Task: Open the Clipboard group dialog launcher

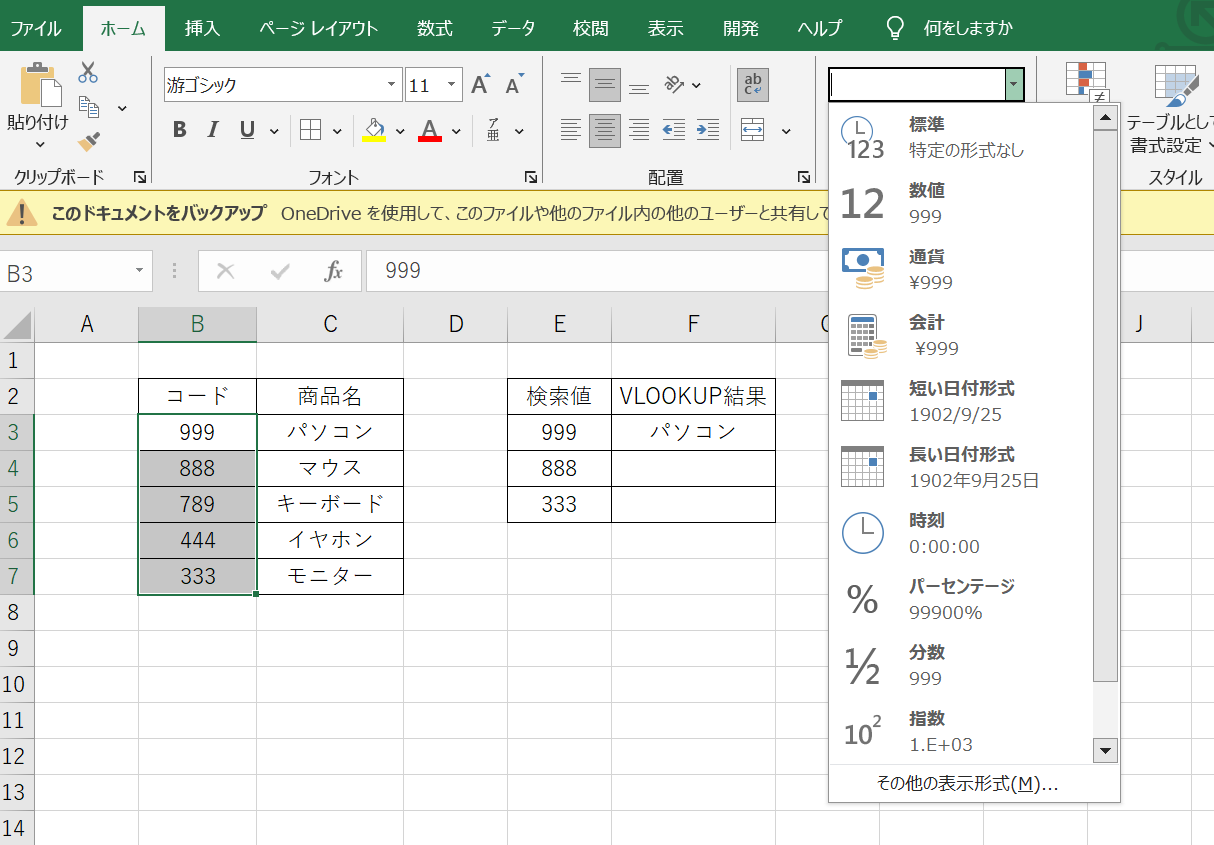Action: 140,177
